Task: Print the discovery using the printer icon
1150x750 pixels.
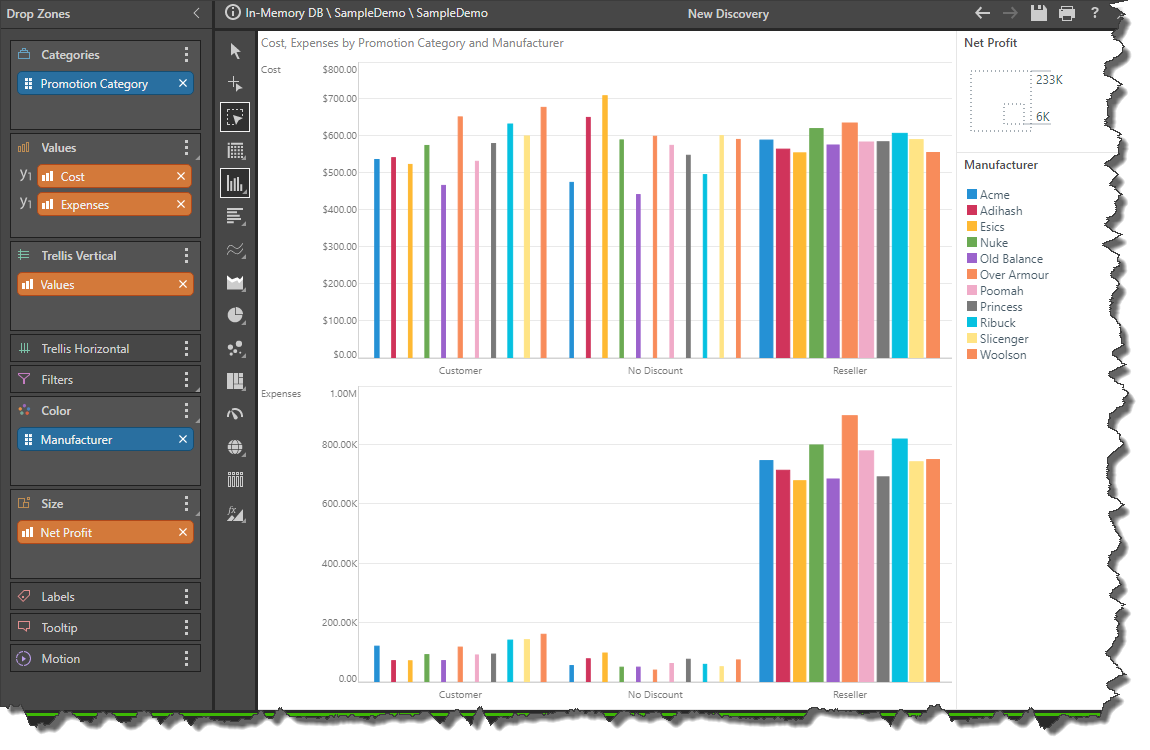Action: 1067,13
